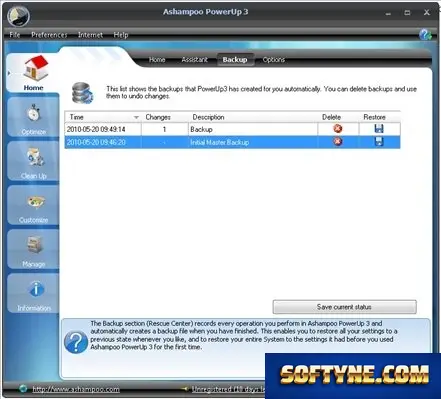Viewport: 441px width, 399px height.
Task: Open the Manage sidebar section
Action: [x=33, y=249]
